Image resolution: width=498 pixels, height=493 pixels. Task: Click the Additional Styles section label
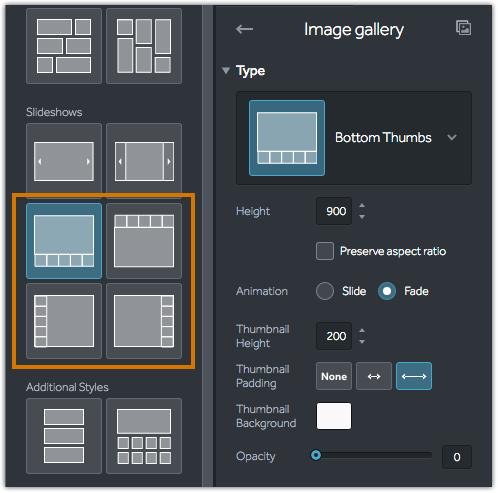point(67,387)
